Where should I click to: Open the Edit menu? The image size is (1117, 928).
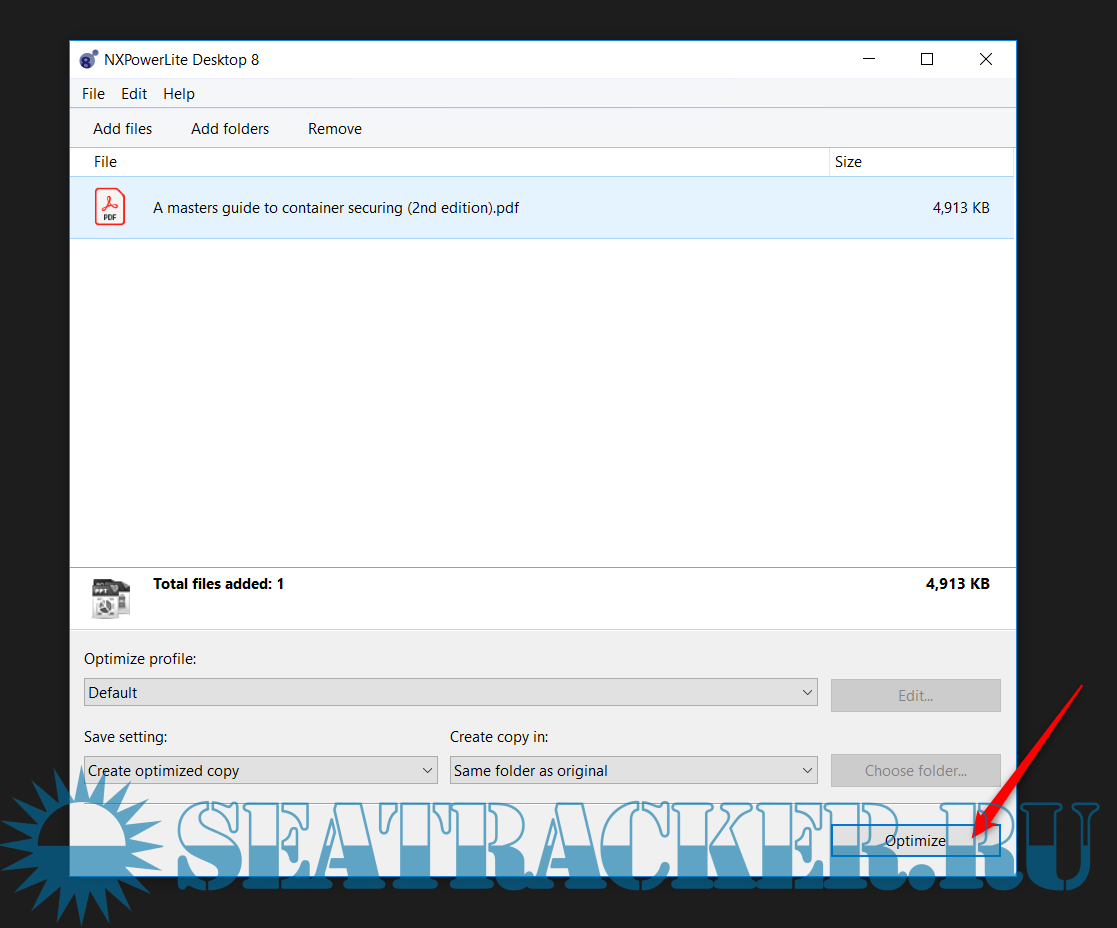coord(134,94)
